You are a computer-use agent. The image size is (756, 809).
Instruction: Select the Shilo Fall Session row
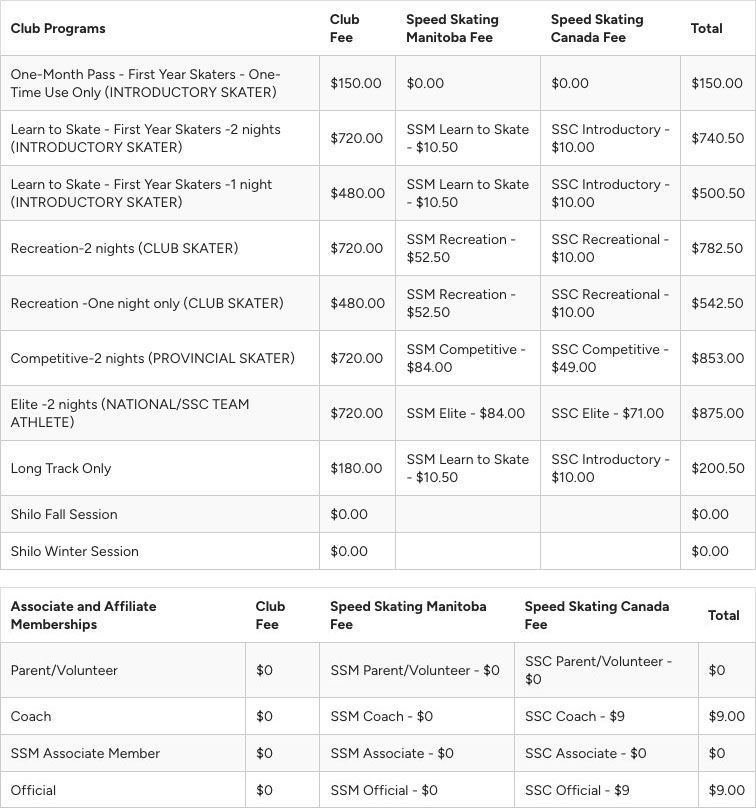click(x=378, y=514)
